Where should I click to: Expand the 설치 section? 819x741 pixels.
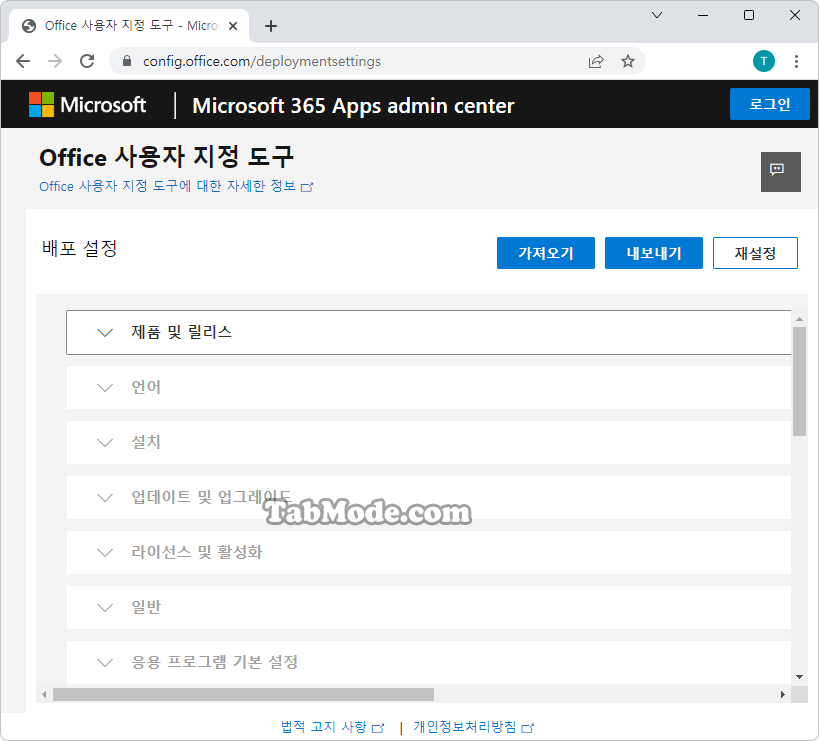(x=428, y=442)
